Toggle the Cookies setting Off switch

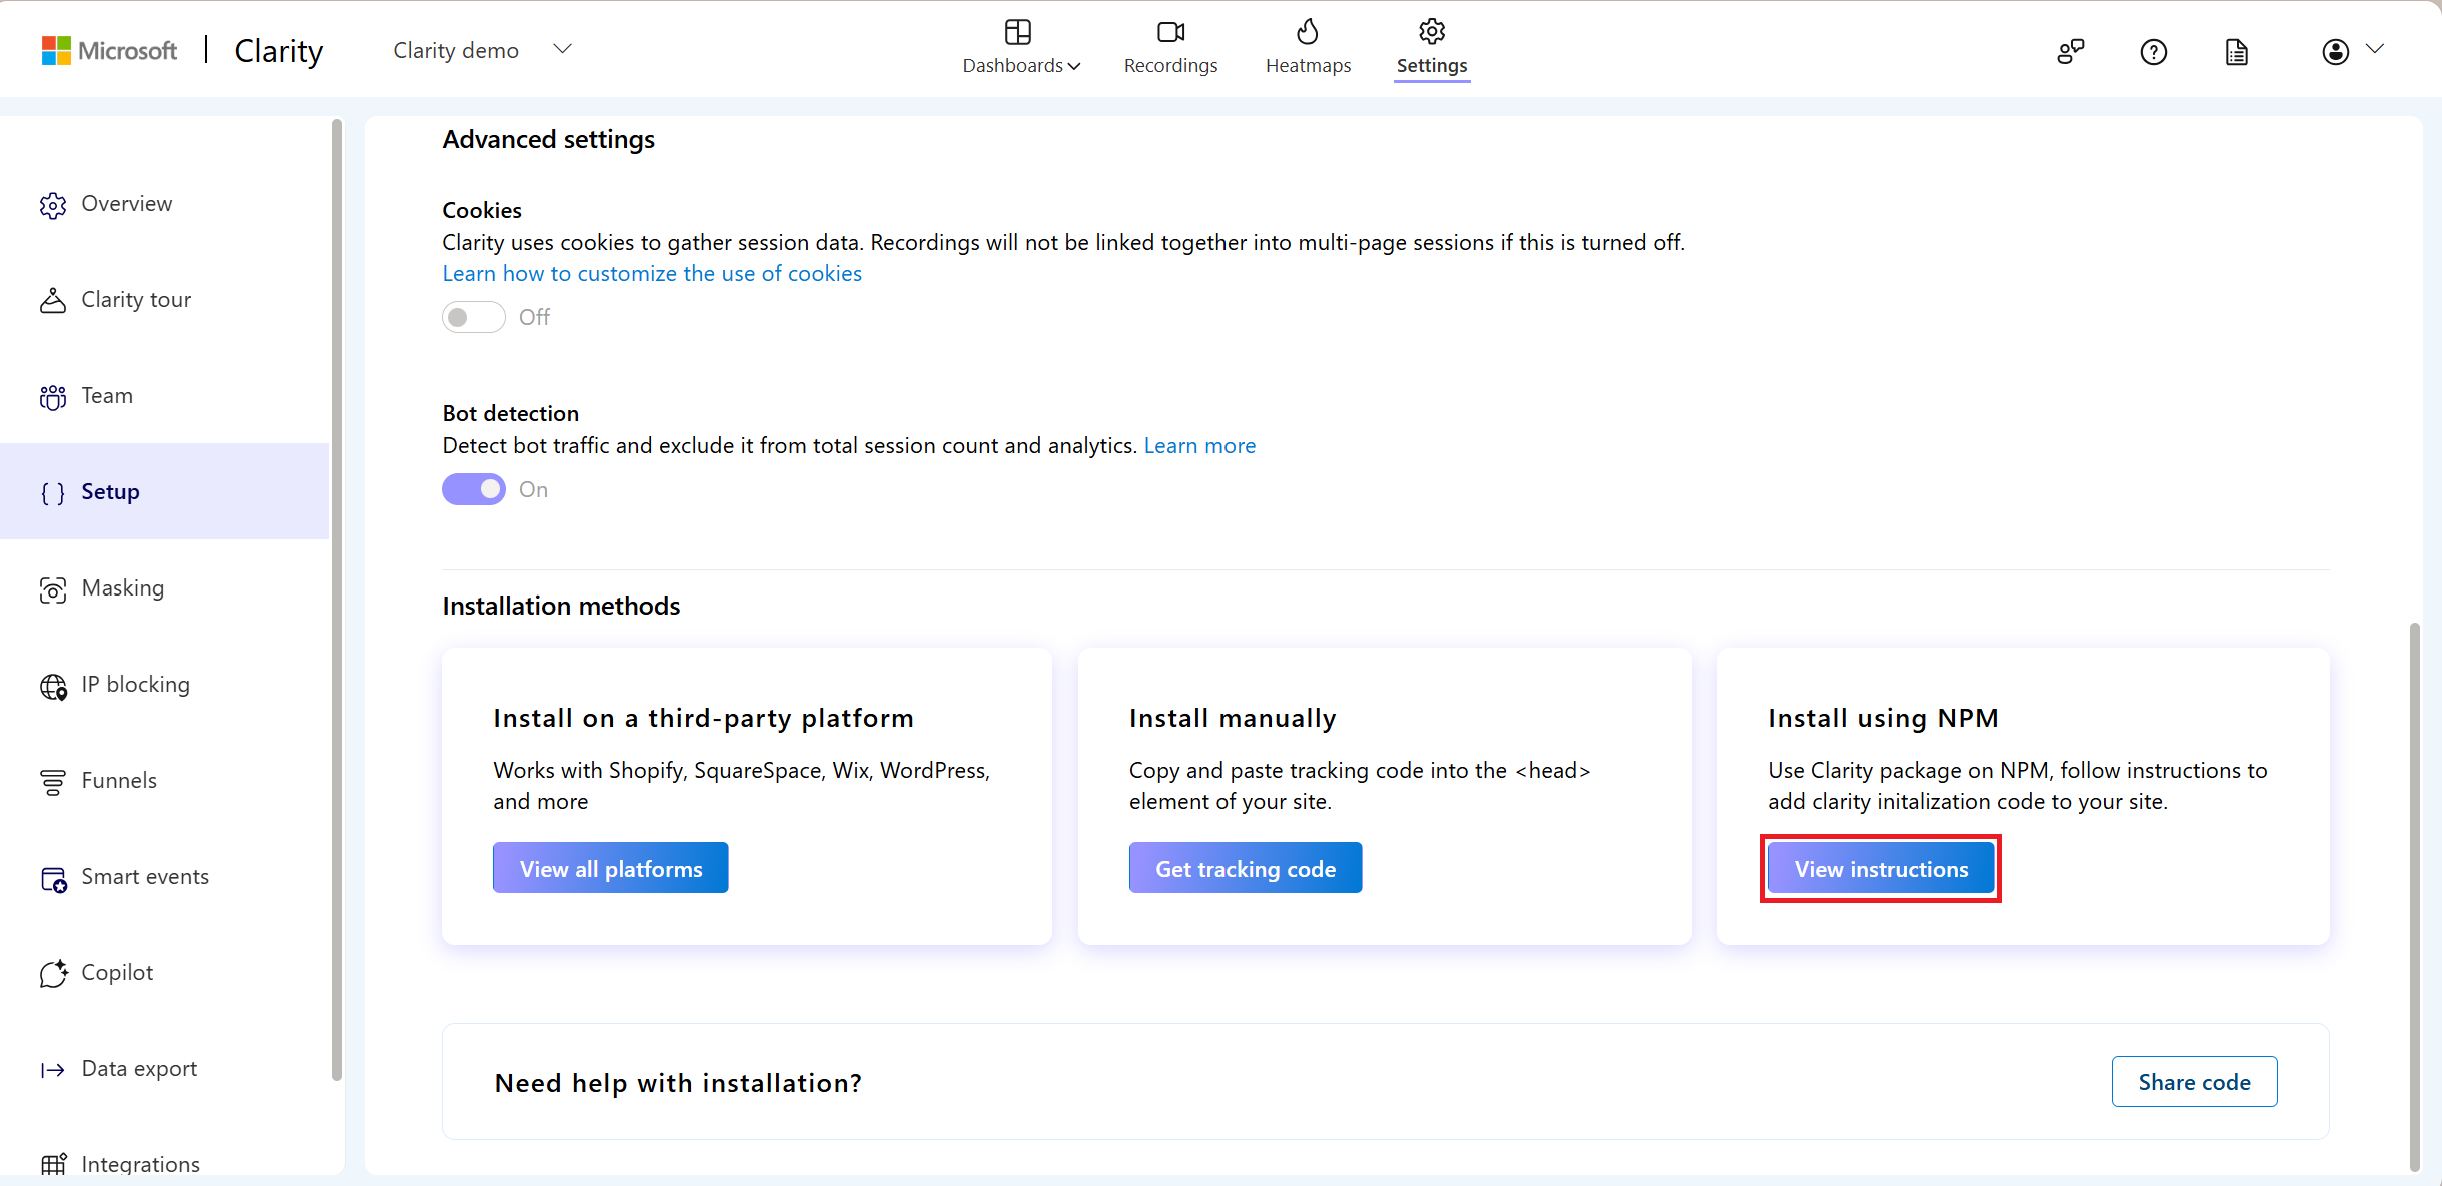tap(472, 318)
